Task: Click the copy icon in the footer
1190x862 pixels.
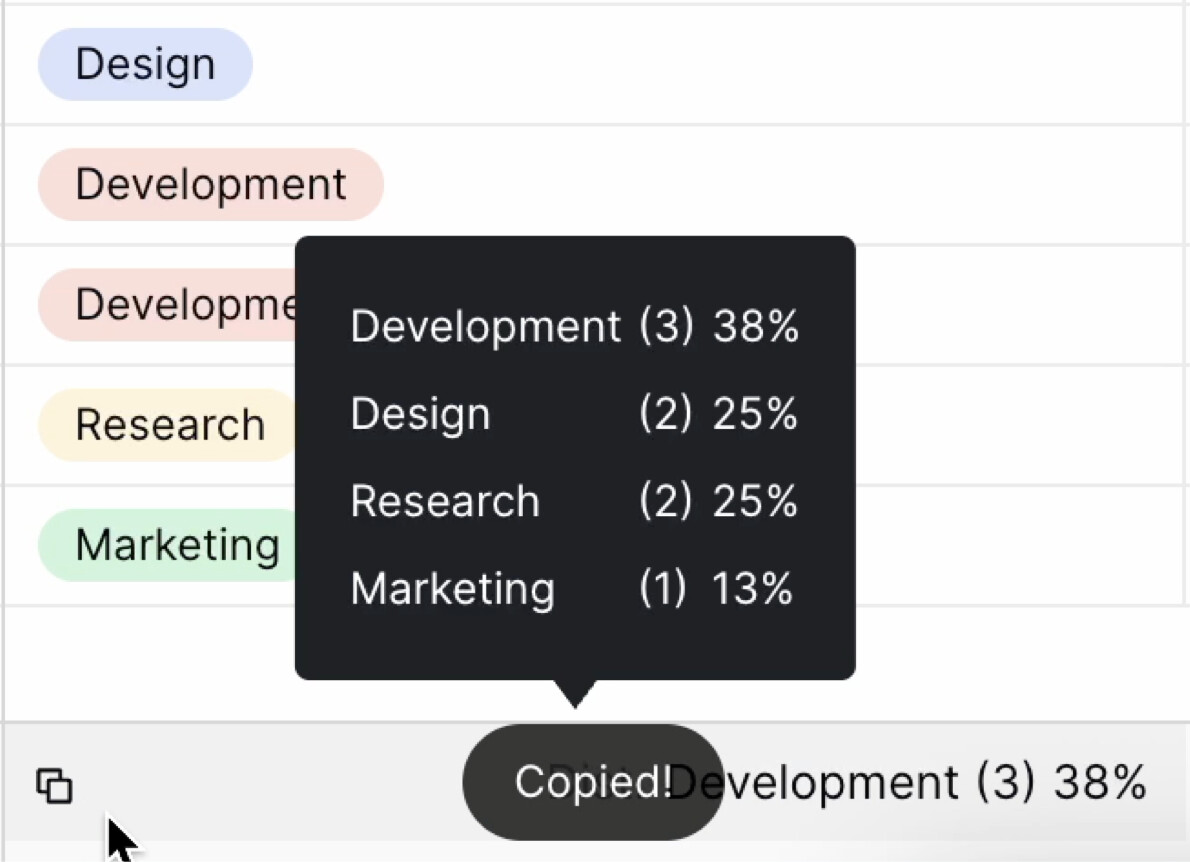Action: point(55,786)
